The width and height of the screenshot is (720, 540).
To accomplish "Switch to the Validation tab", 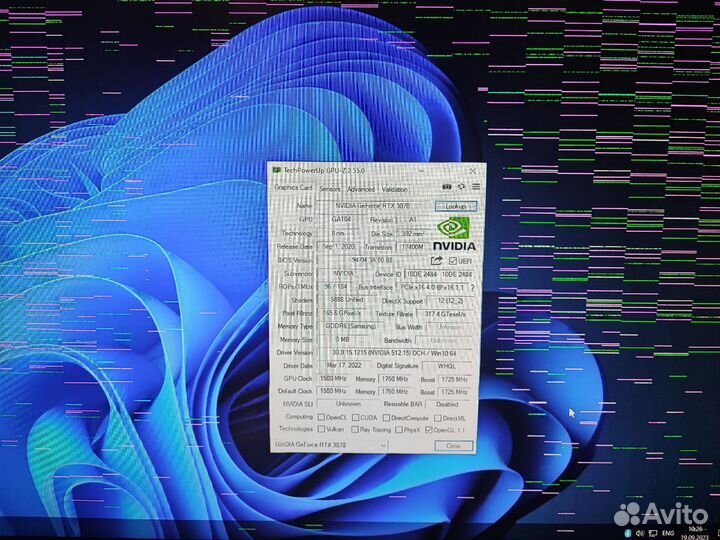I will pos(394,189).
